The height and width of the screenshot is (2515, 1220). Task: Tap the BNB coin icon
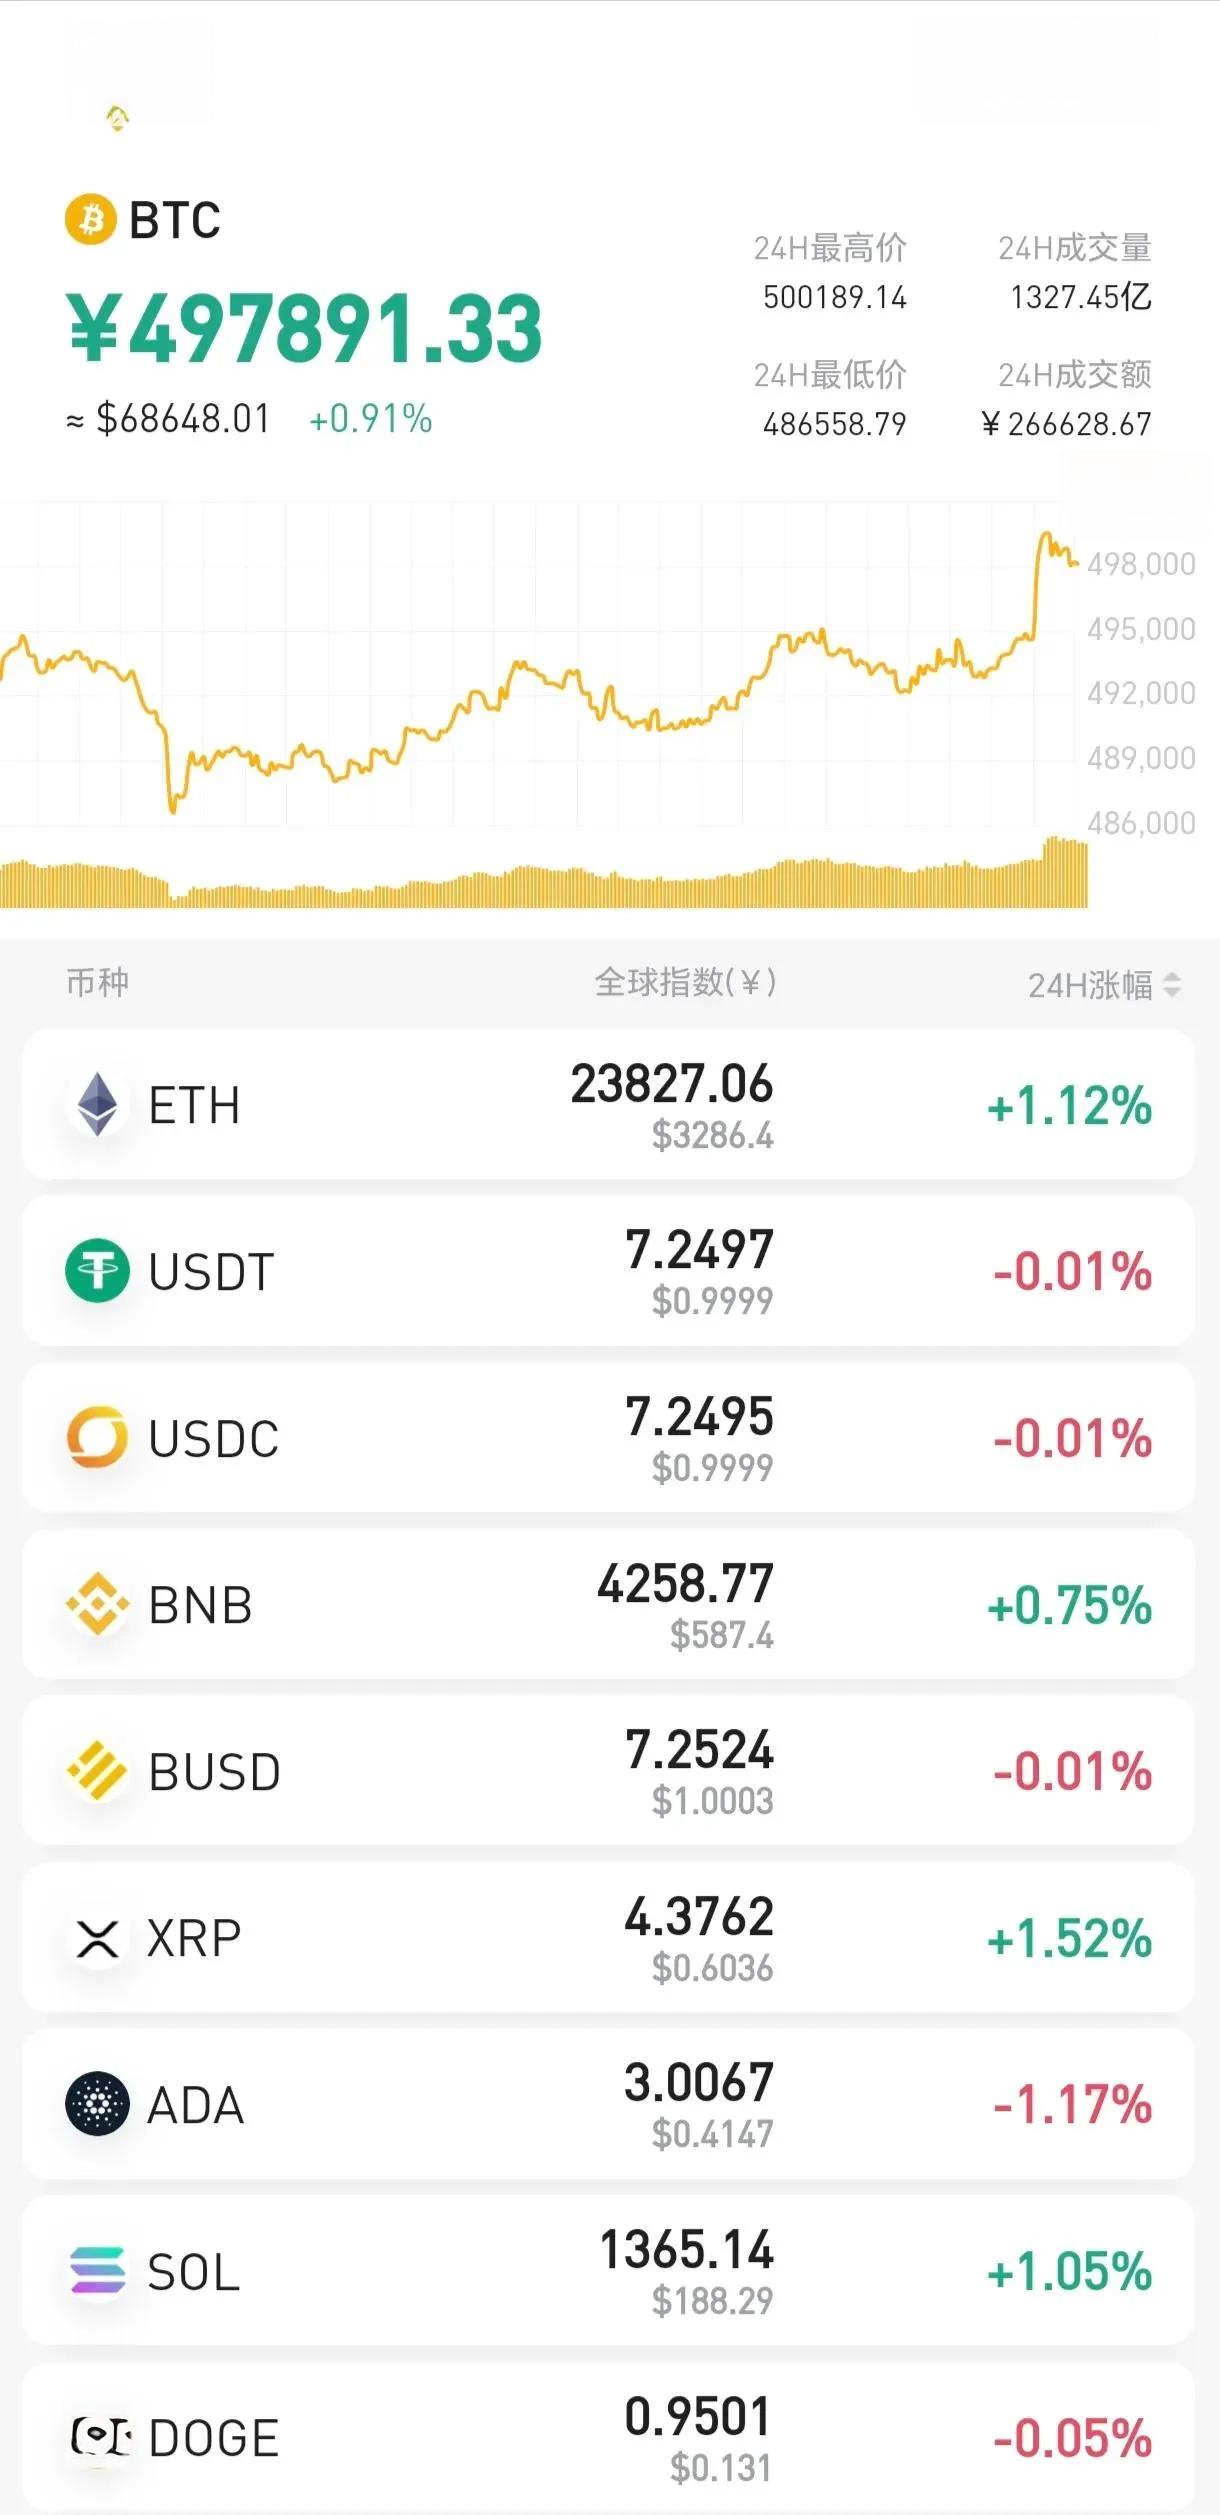pos(98,1604)
